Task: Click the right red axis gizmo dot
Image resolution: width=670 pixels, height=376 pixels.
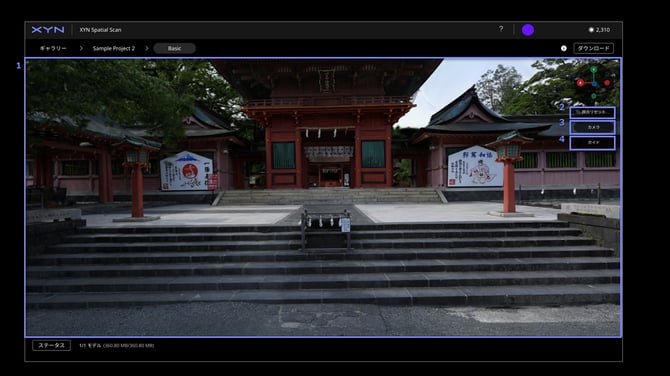Action: pyautogui.click(x=607, y=83)
